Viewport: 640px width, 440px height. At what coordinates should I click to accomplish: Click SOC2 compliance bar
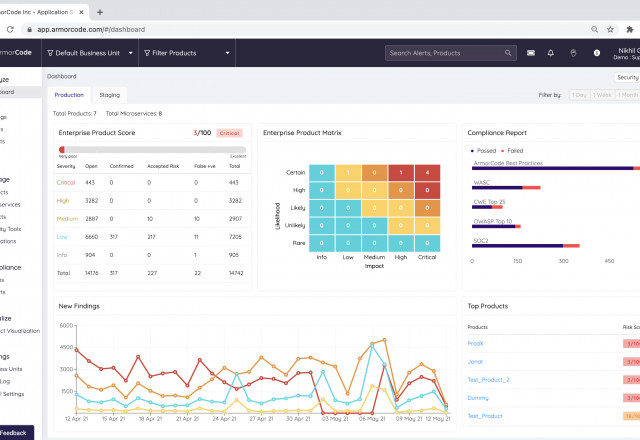[x=526, y=246]
